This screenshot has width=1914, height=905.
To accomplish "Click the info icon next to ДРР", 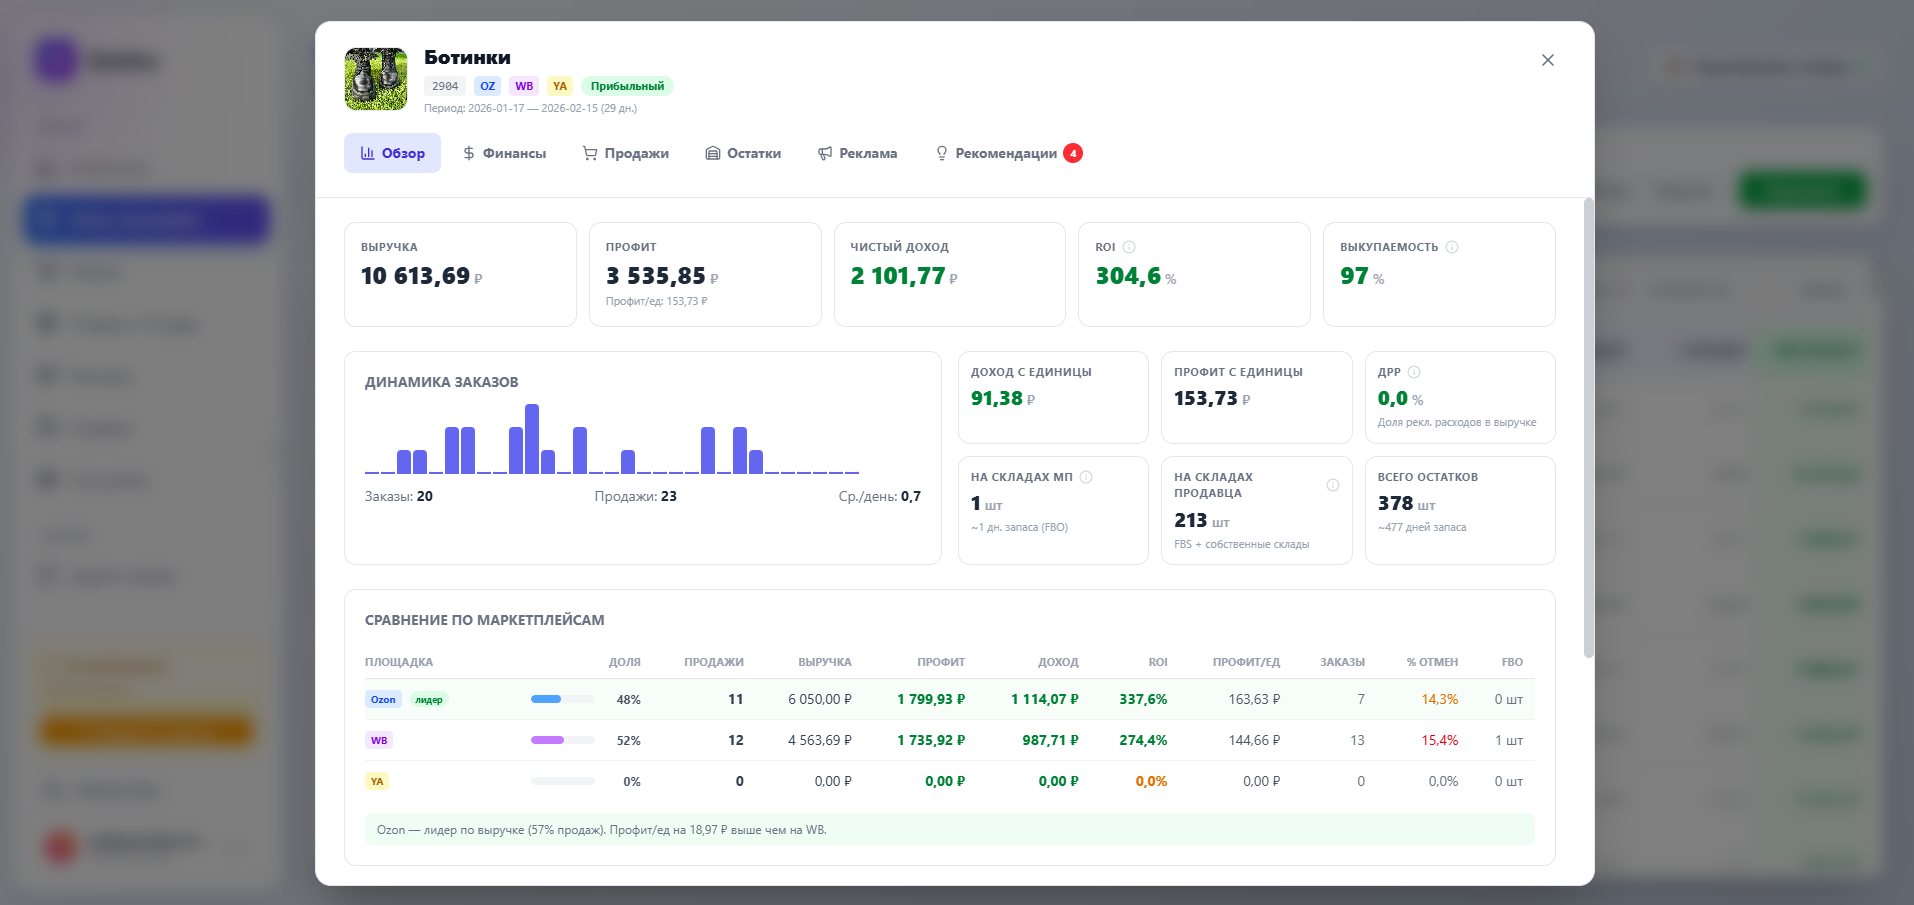I will (x=1414, y=372).
